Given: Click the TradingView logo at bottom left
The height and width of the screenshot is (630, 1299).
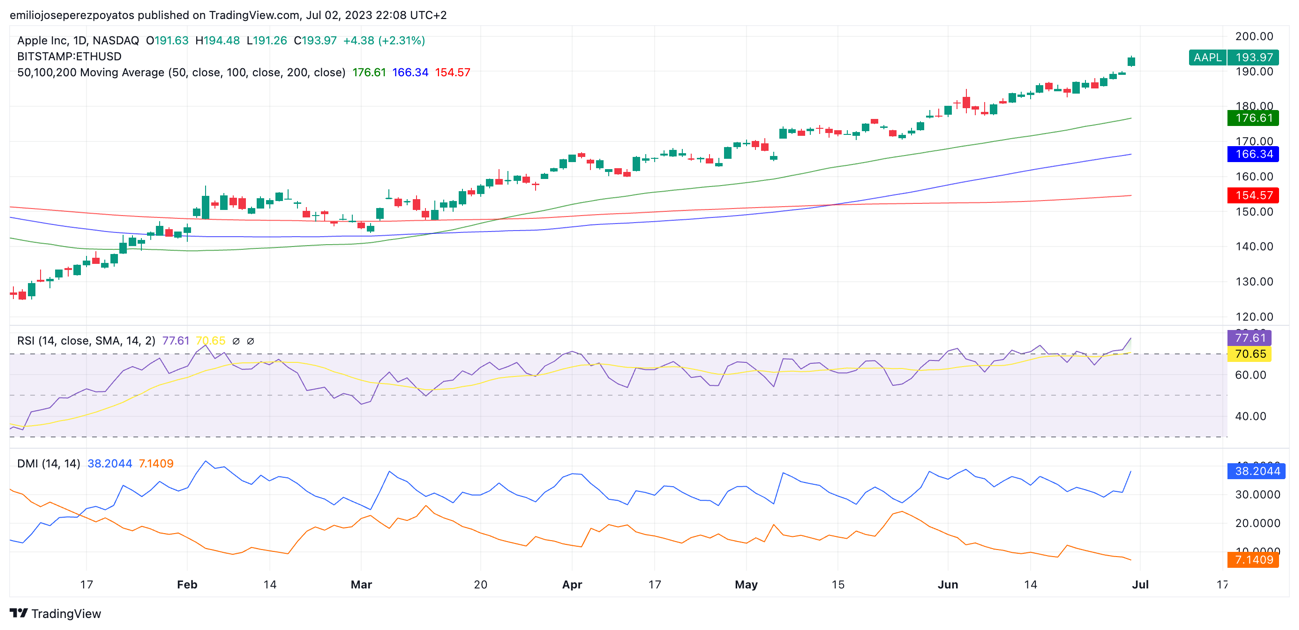Looking at the screenshot, I should [55, 613].
